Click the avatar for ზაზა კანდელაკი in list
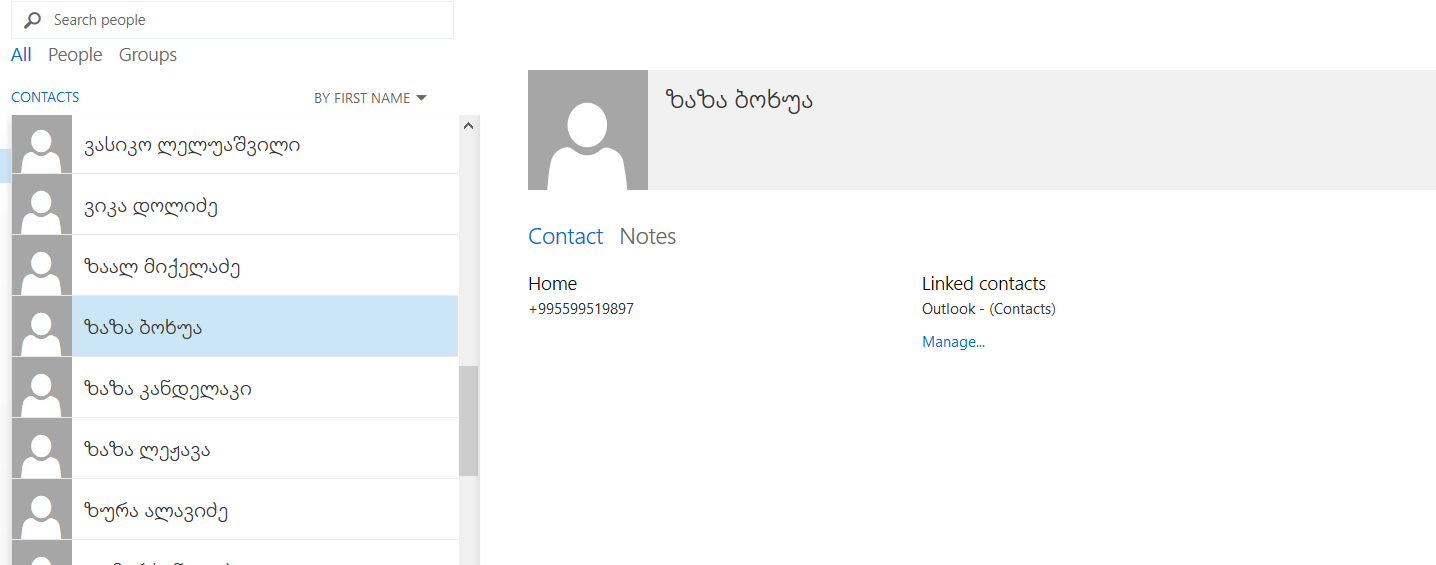This screenshot has height=565, width=1436. [42, 388]
